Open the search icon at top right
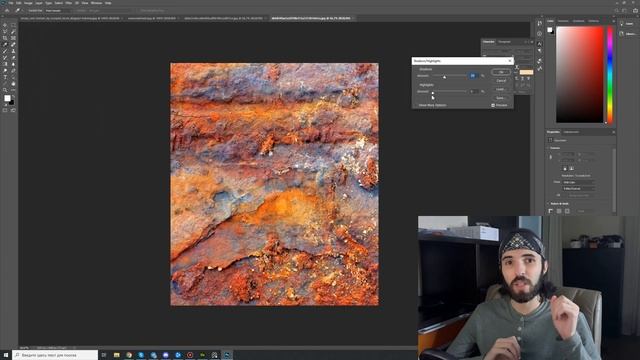This screenshot has height=360, width=640. pyautogui.click(x=616, y=11)
